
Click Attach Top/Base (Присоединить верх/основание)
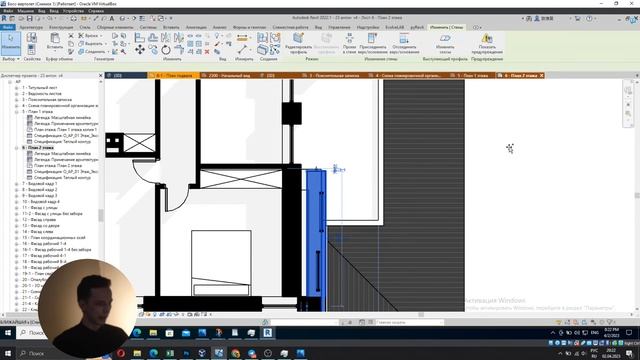[373, 43]
